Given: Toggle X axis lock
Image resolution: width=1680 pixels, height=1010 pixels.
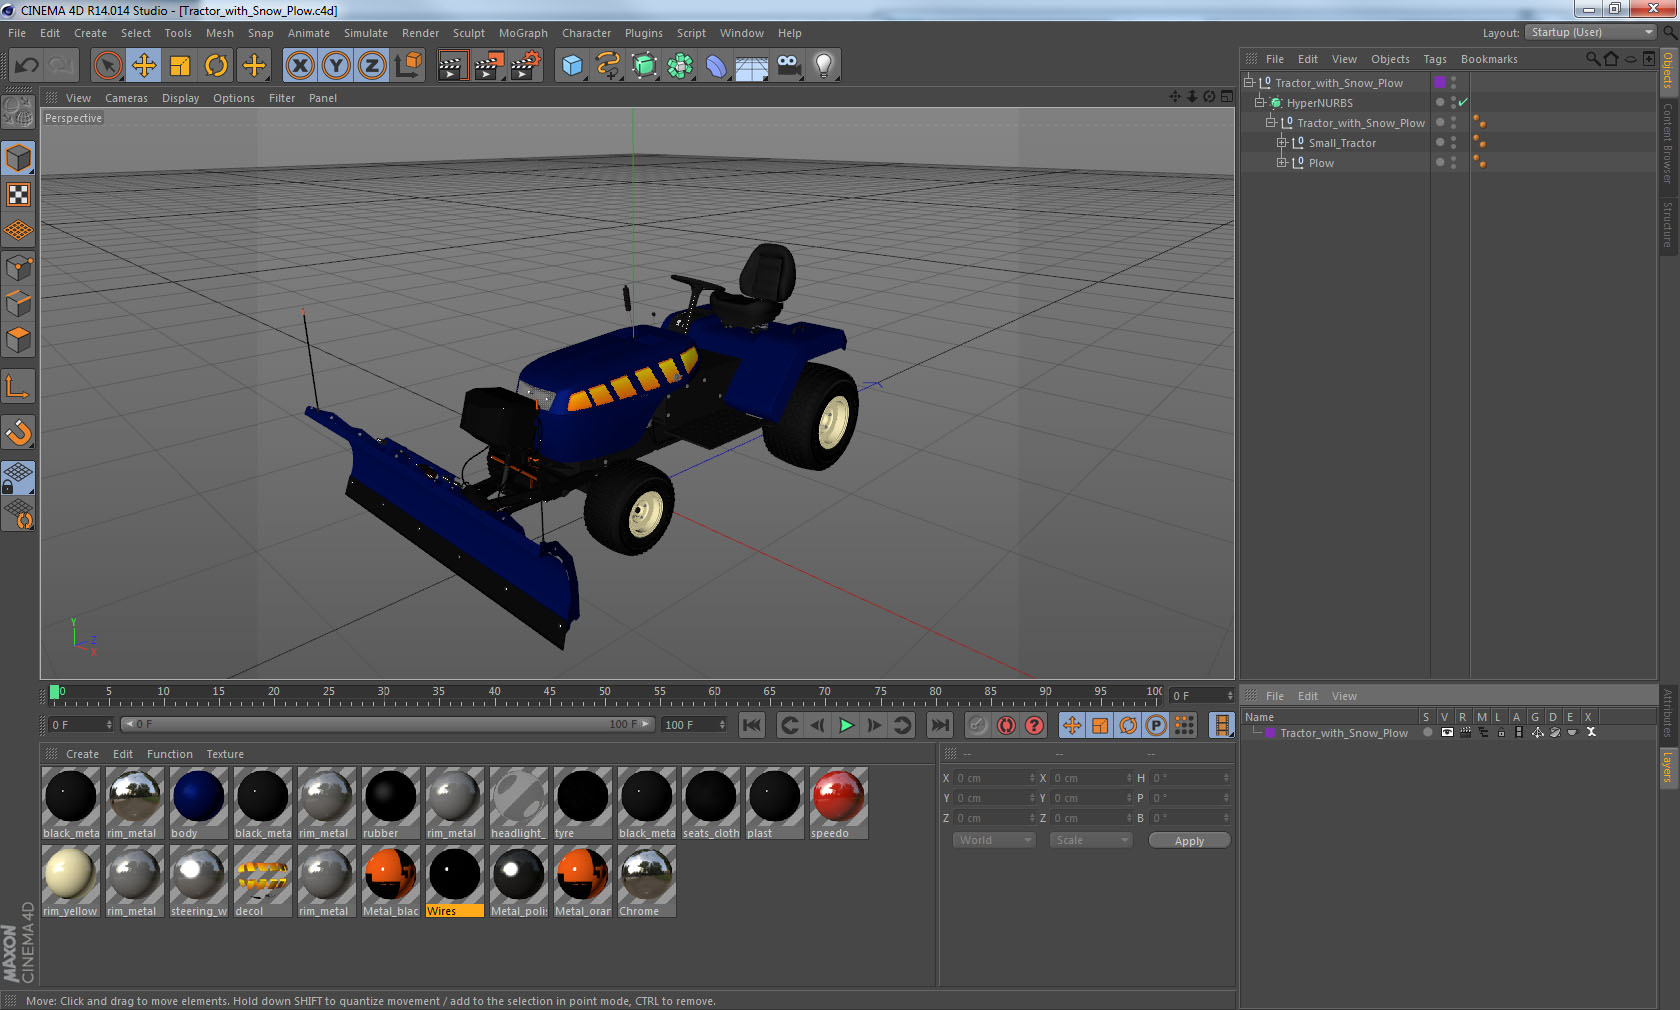Looking at the screenshot, I should tap(299, 66).
